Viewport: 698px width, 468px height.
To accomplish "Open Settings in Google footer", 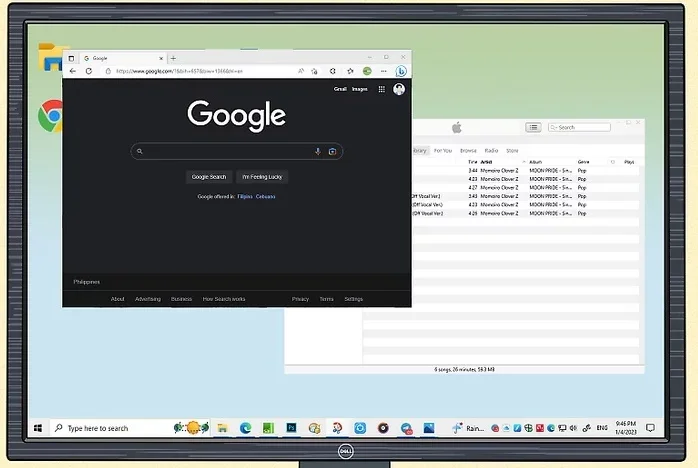I will [353, 299].
